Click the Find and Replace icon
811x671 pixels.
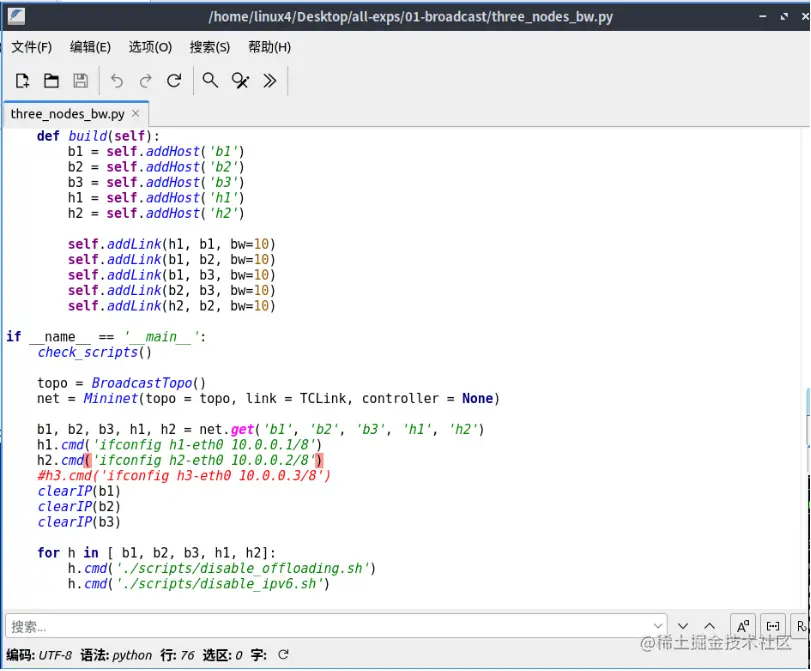coord(240,81)
